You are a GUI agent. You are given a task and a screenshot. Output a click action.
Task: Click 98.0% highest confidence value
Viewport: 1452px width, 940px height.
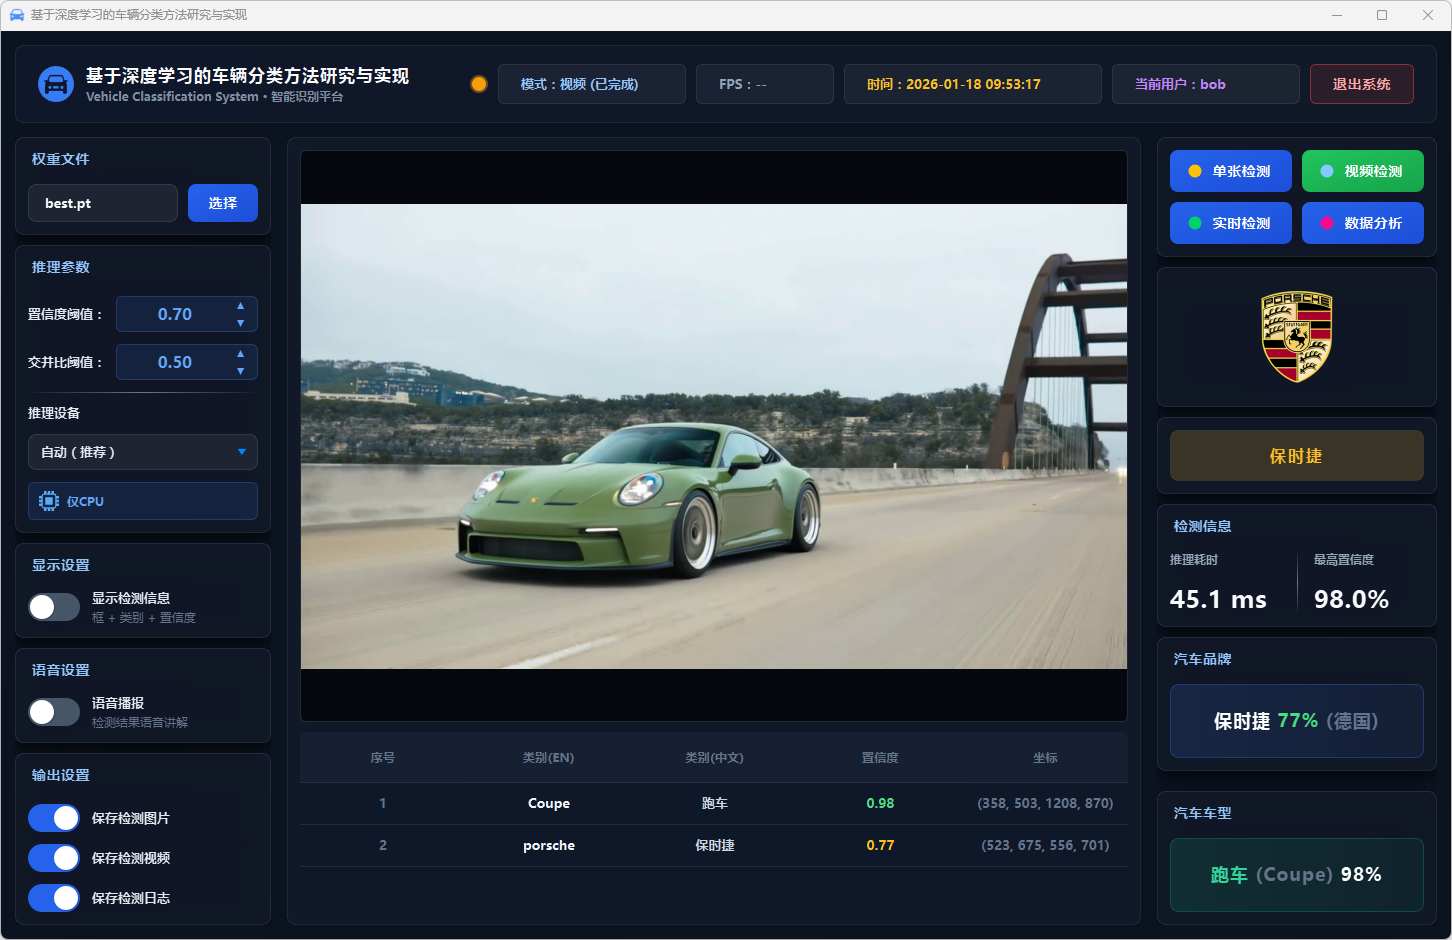[x=1351, y=599]
